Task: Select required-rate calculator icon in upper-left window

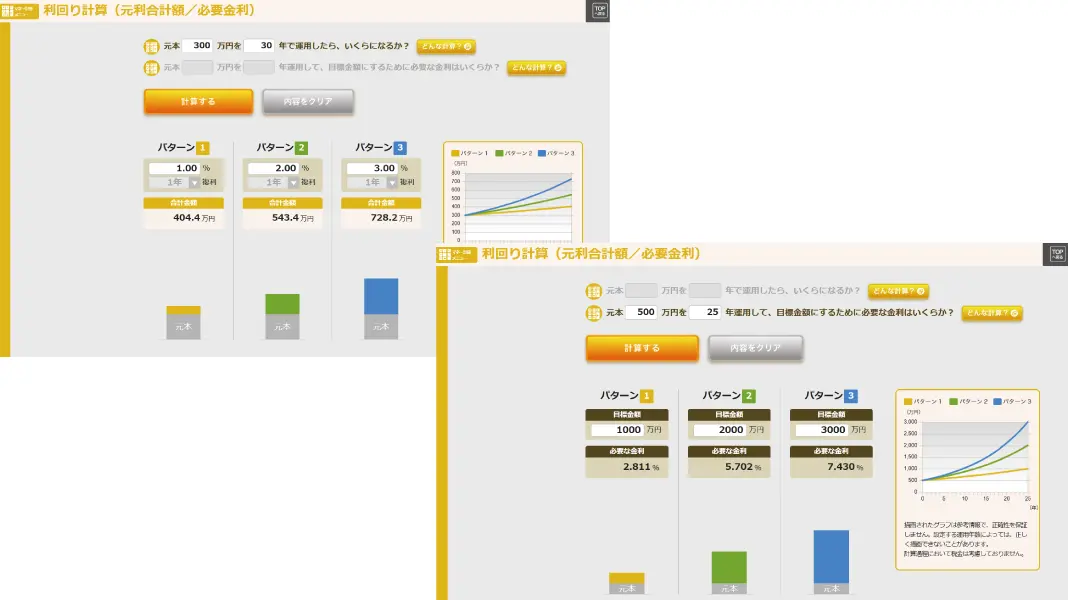Action: [151, 67]
